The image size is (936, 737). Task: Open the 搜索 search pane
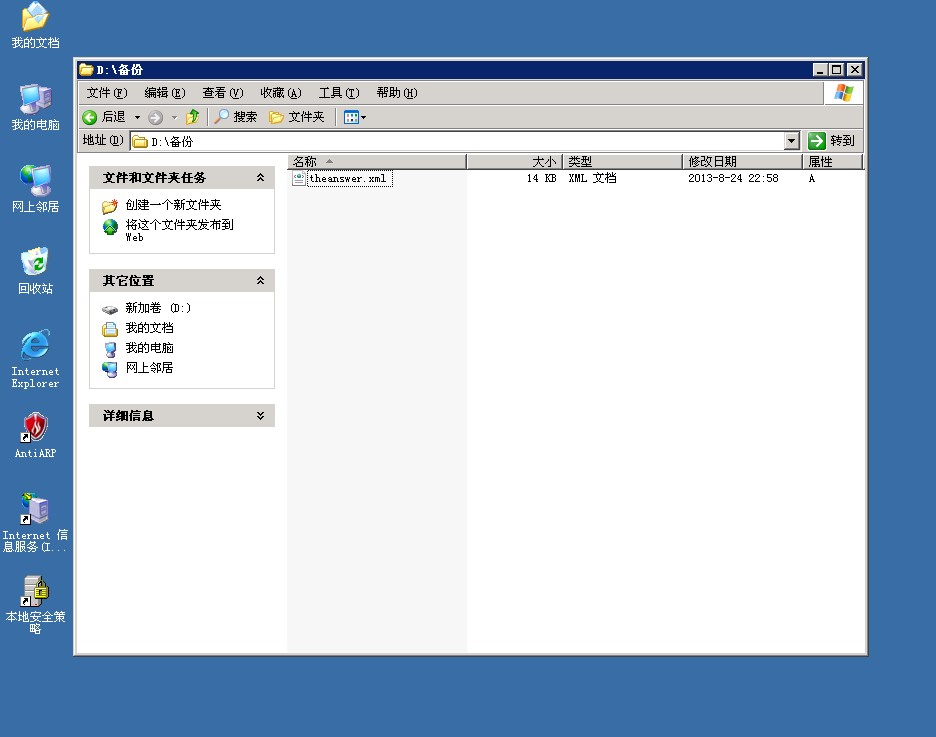[x=236, y=117]
